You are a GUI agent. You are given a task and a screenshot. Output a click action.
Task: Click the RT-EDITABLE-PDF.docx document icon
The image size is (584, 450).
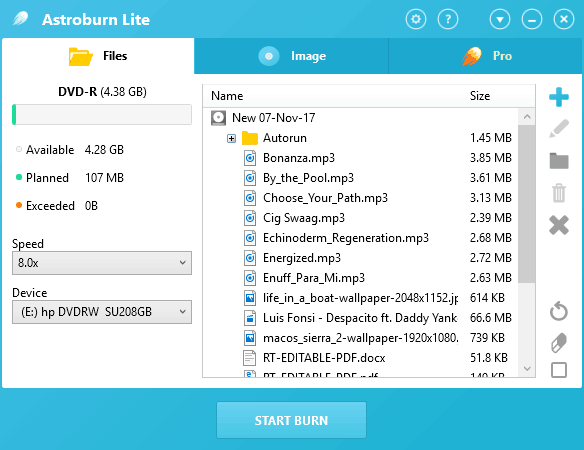pyautogui.click(x=249, y=358)
